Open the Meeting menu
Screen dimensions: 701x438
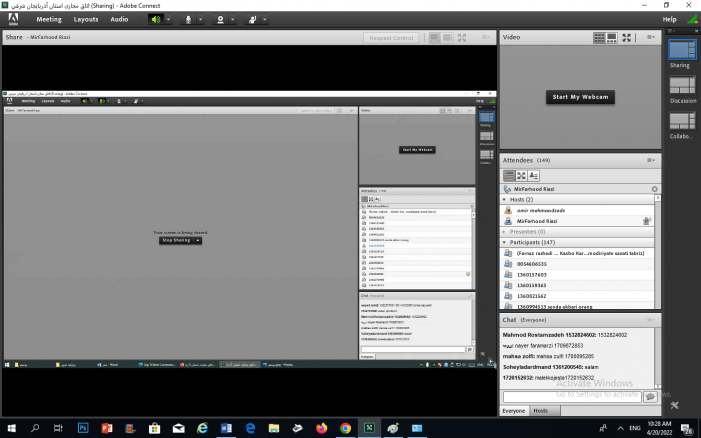coord(49,19)
